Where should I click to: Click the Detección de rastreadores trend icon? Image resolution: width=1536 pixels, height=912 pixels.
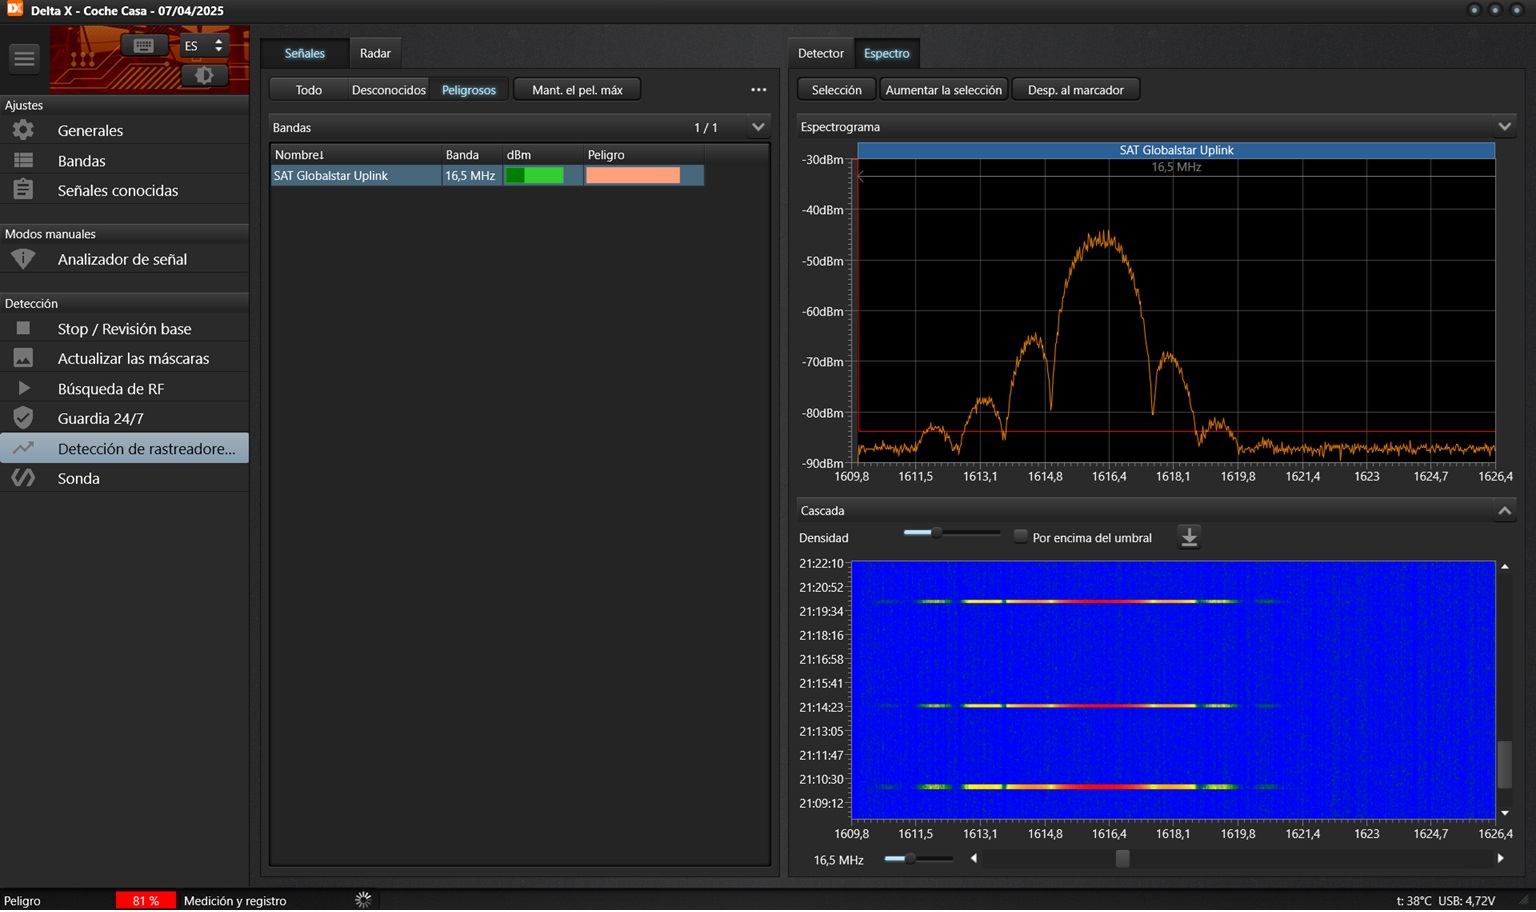pyautogui.click(x=23, y=448)
